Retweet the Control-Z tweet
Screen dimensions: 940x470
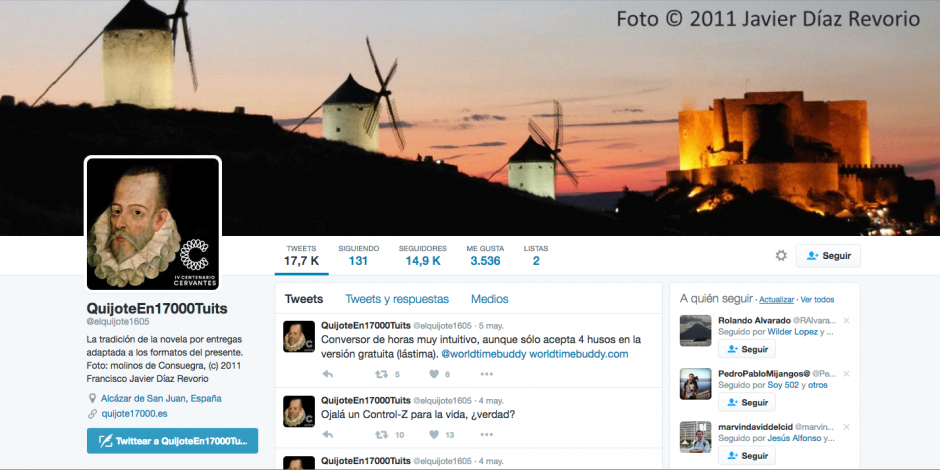click(381, 435)
